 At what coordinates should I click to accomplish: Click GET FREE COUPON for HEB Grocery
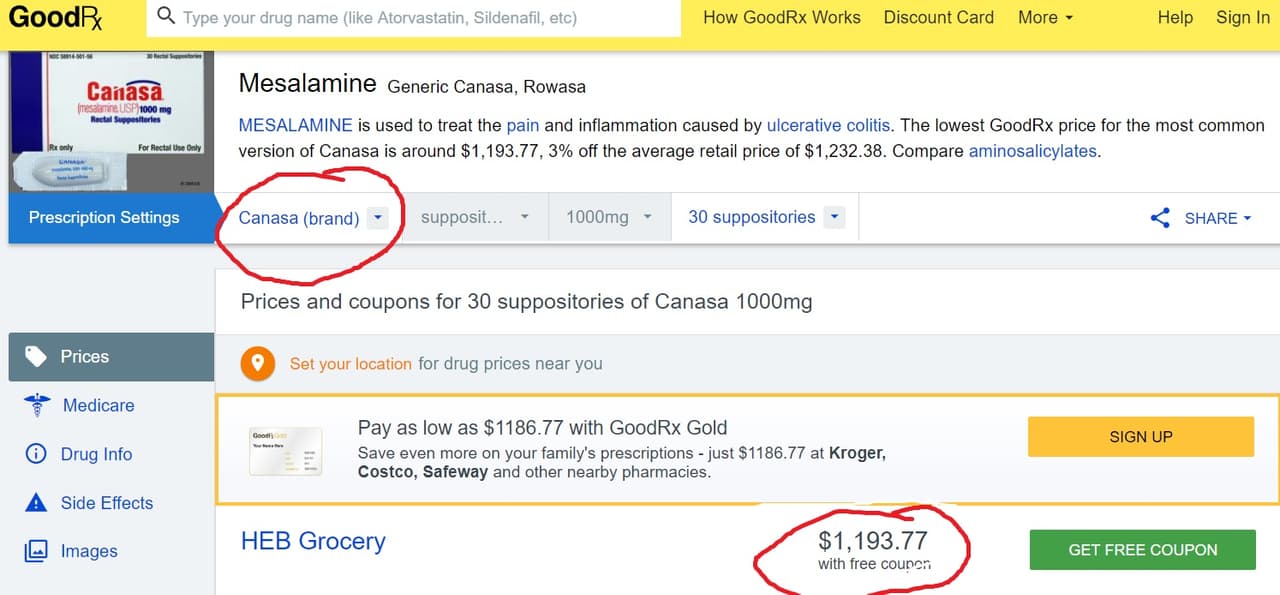point(1142,550)
